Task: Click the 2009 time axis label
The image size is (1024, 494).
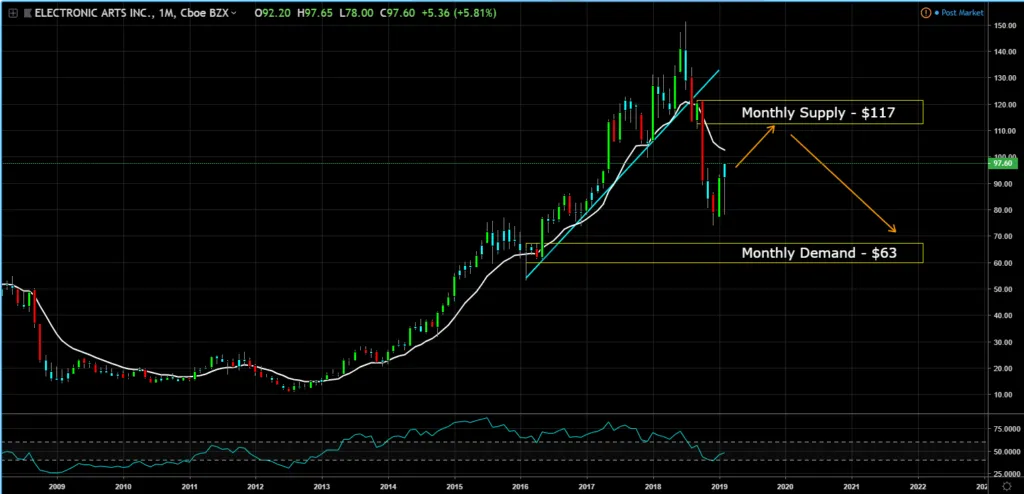Action: click(x=57, y=487)
